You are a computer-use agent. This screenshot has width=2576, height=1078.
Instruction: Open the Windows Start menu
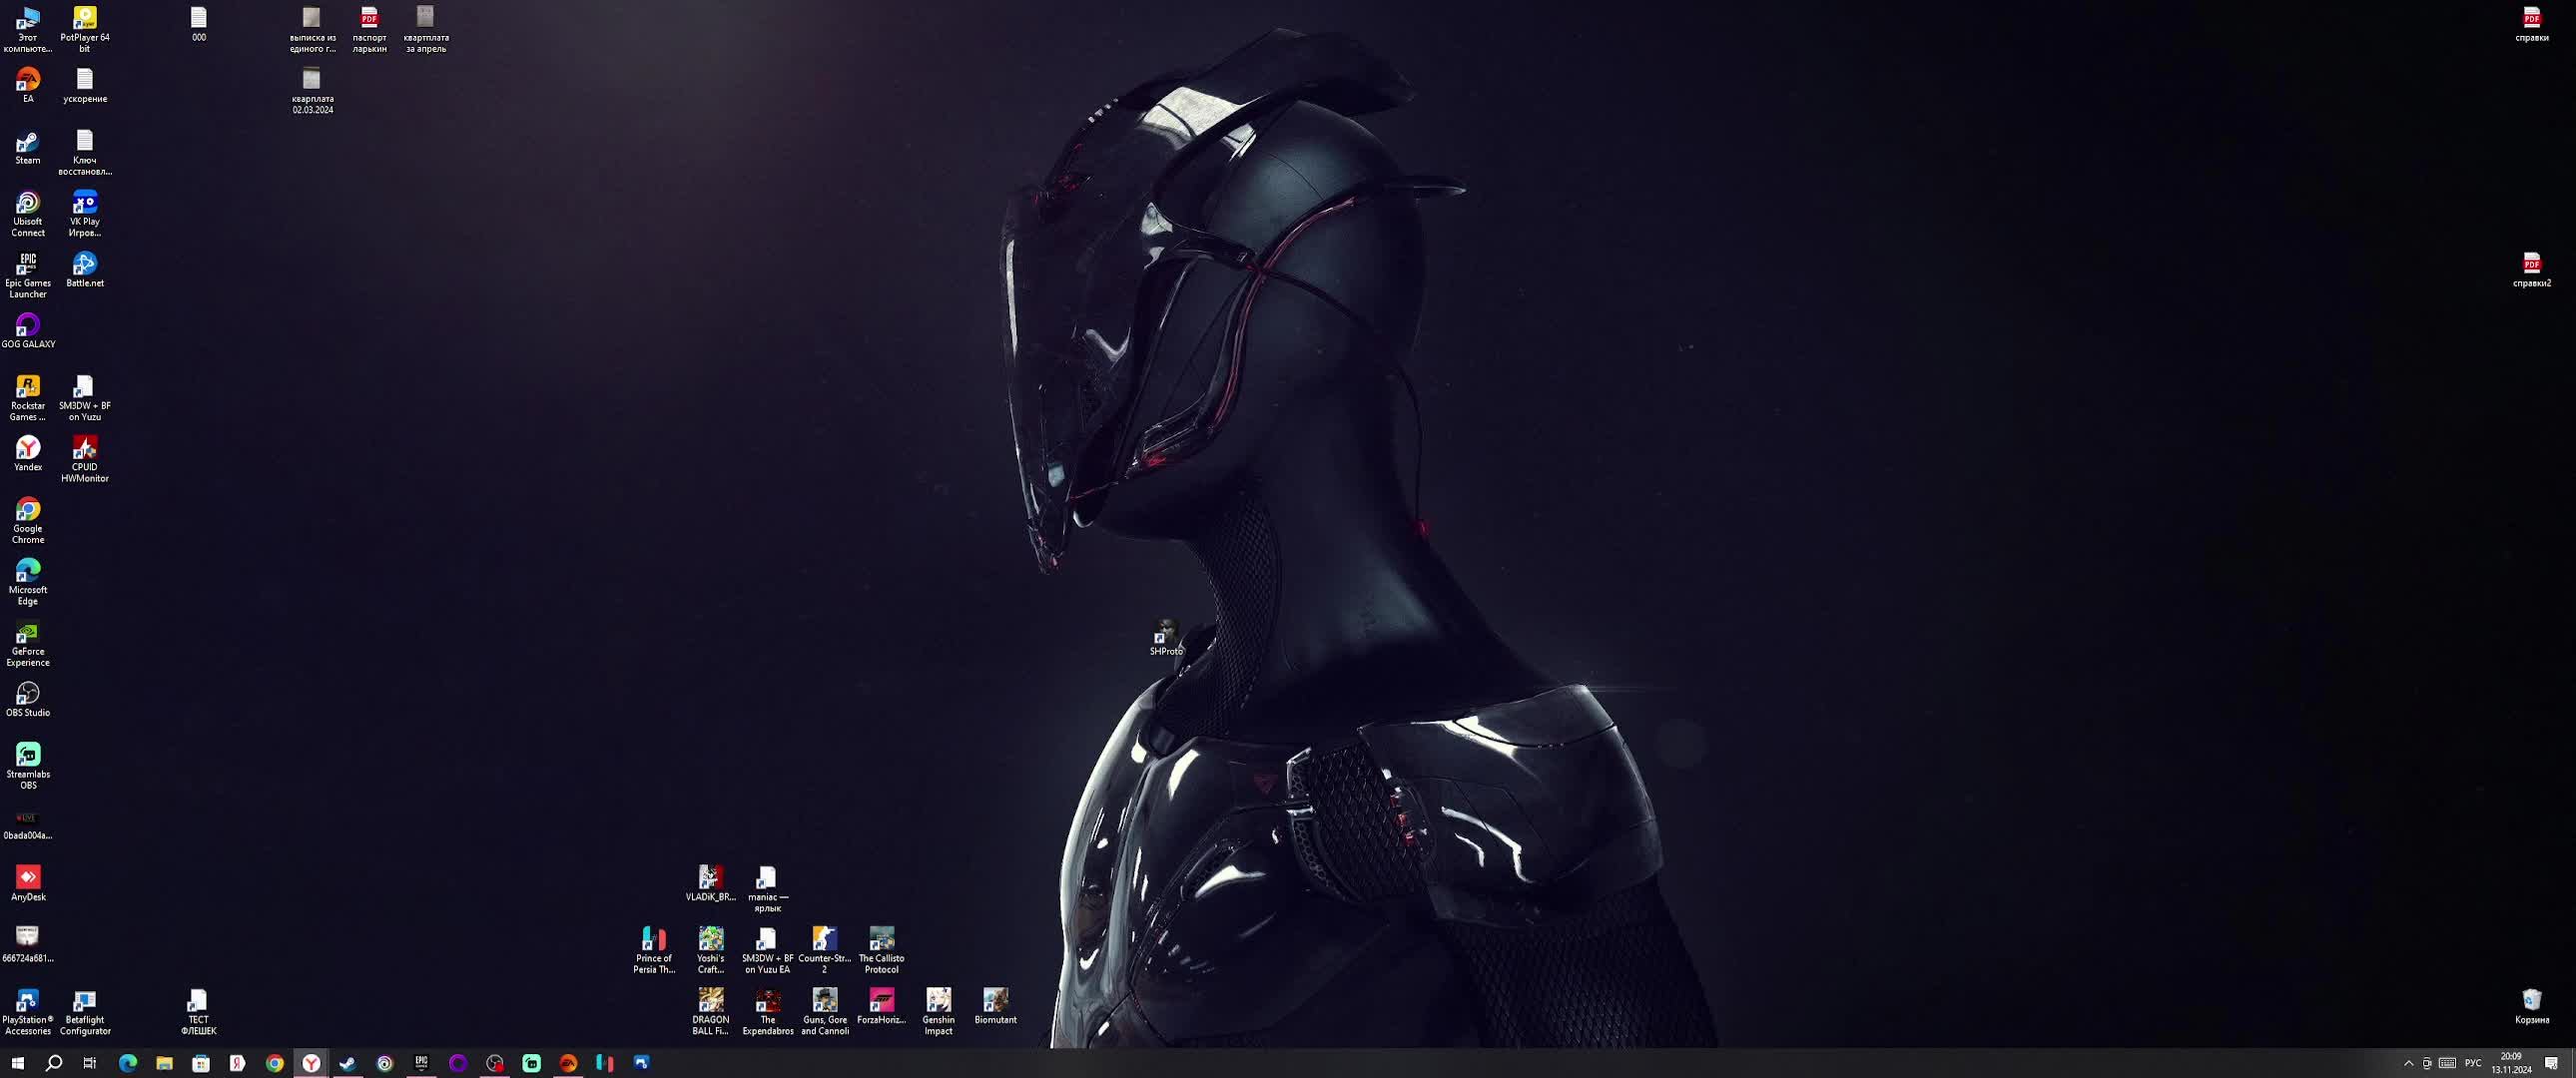pos(17,1063)
